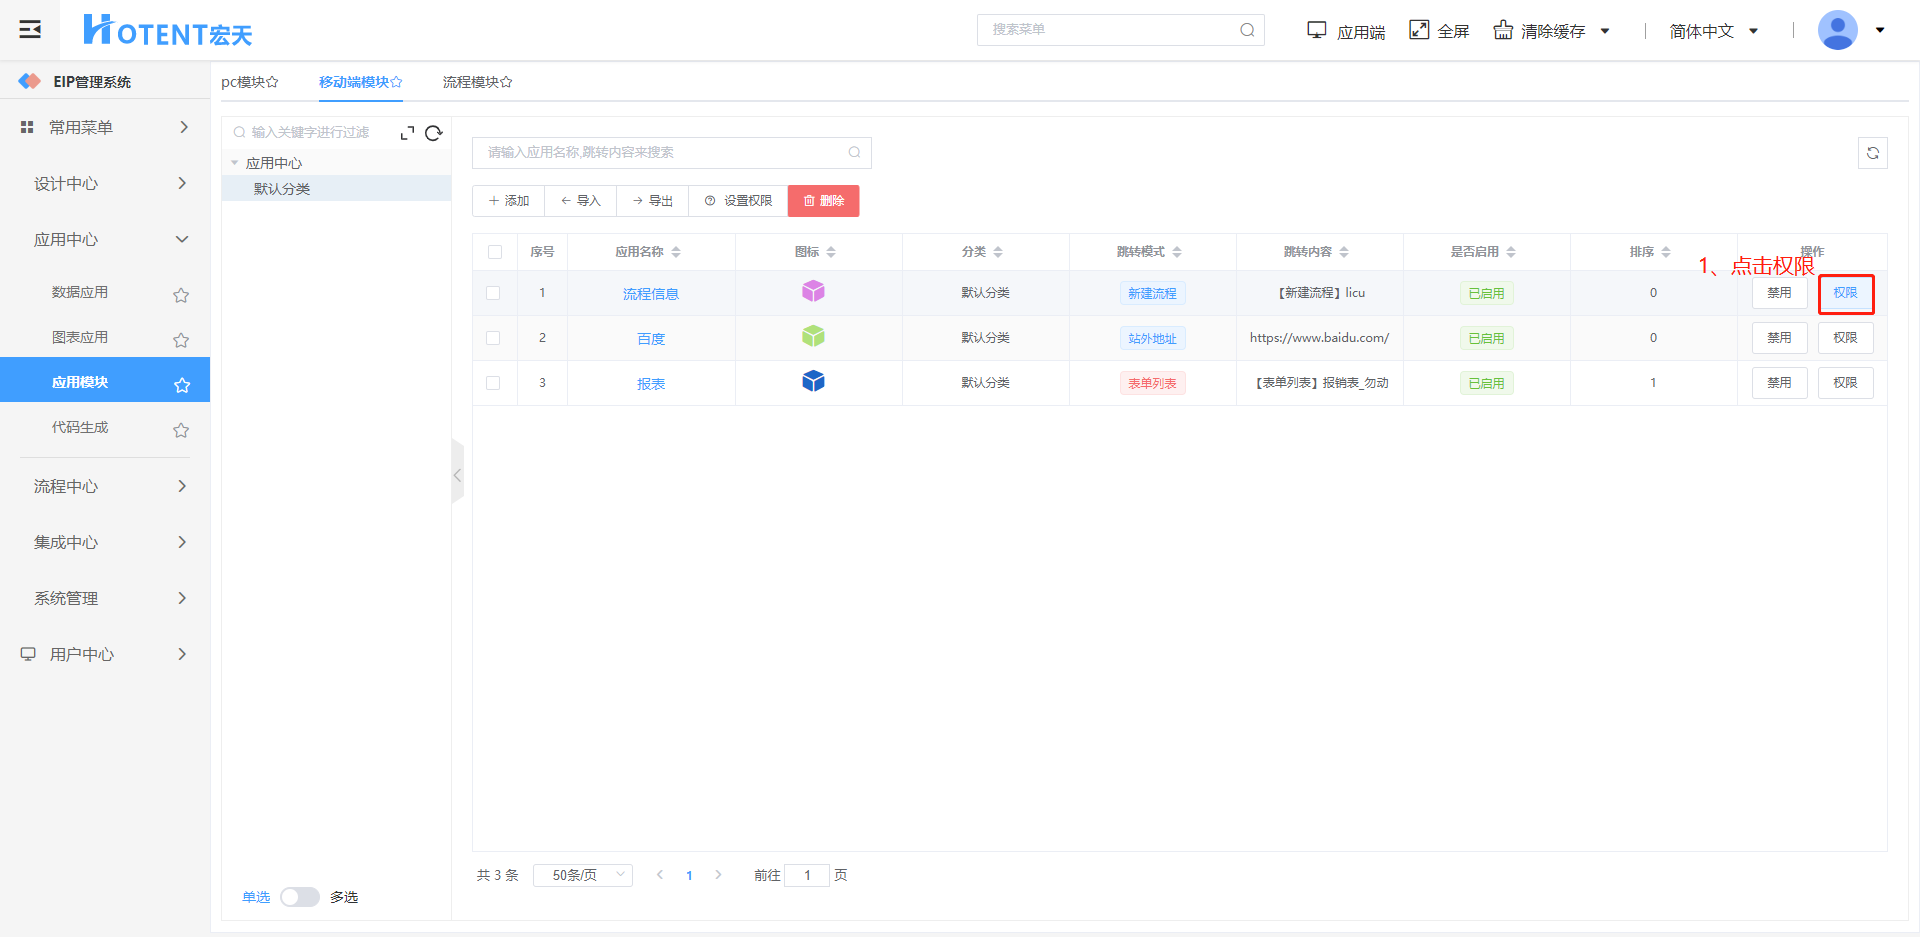Screen dimensions: 1920x937
Task: Click the user avatar icon
Action: (1837, 30)
